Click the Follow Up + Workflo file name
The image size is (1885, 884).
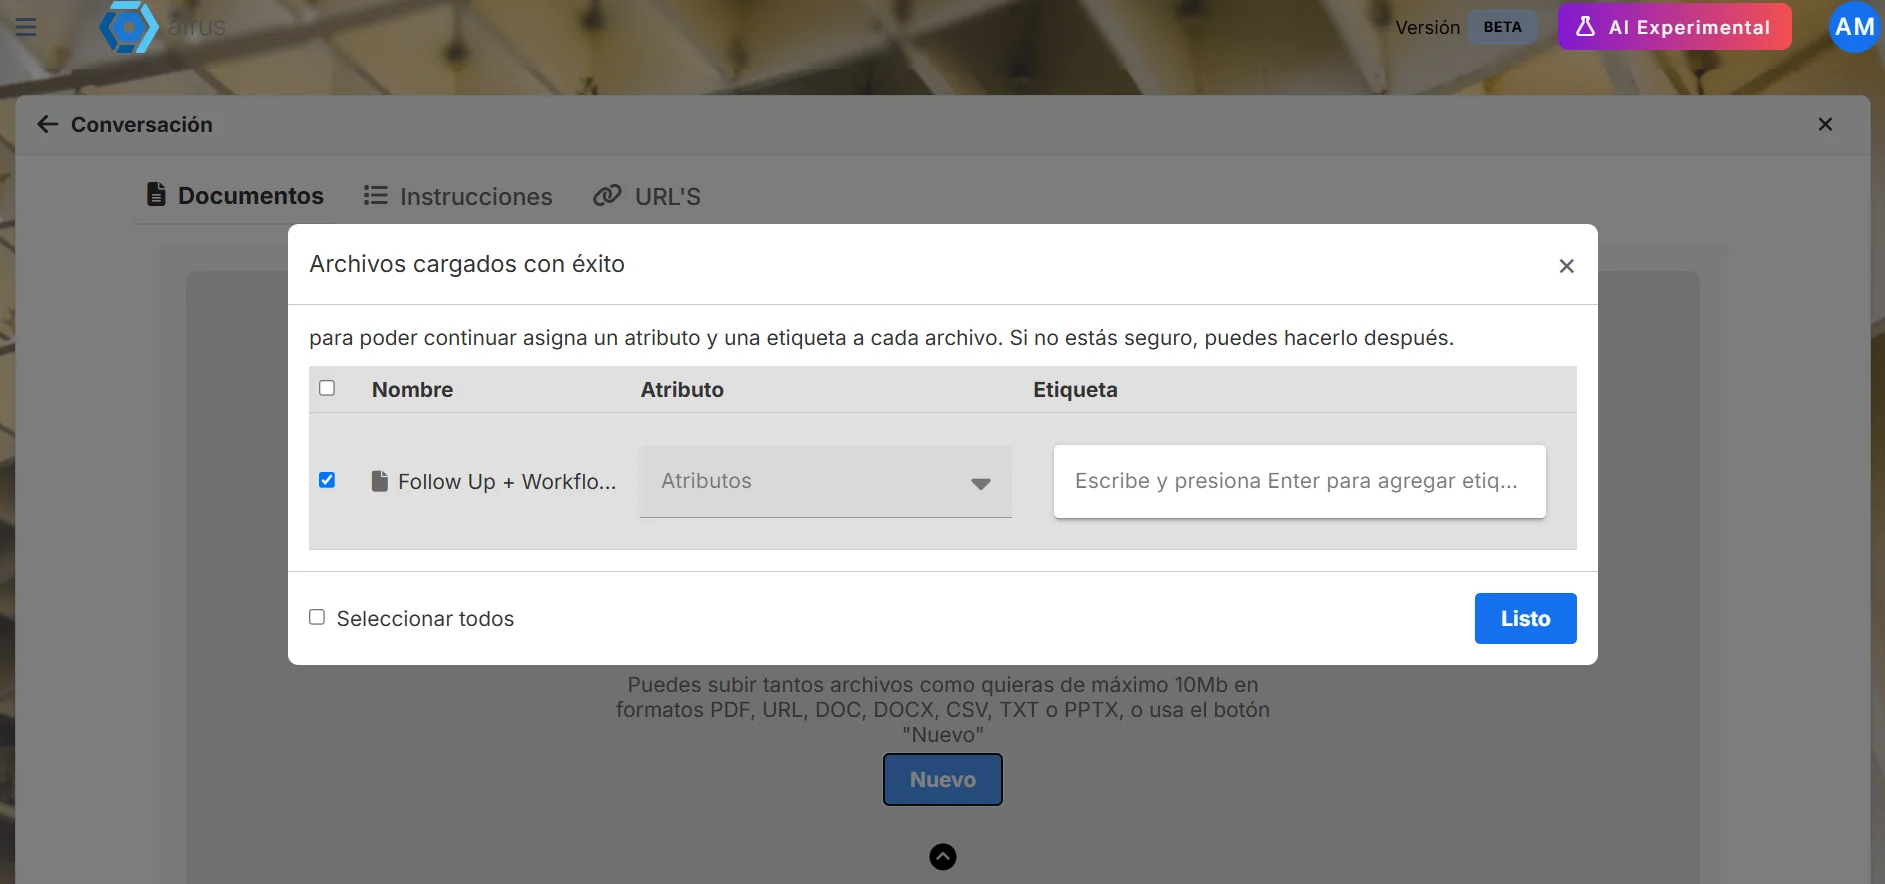point(507,482)
